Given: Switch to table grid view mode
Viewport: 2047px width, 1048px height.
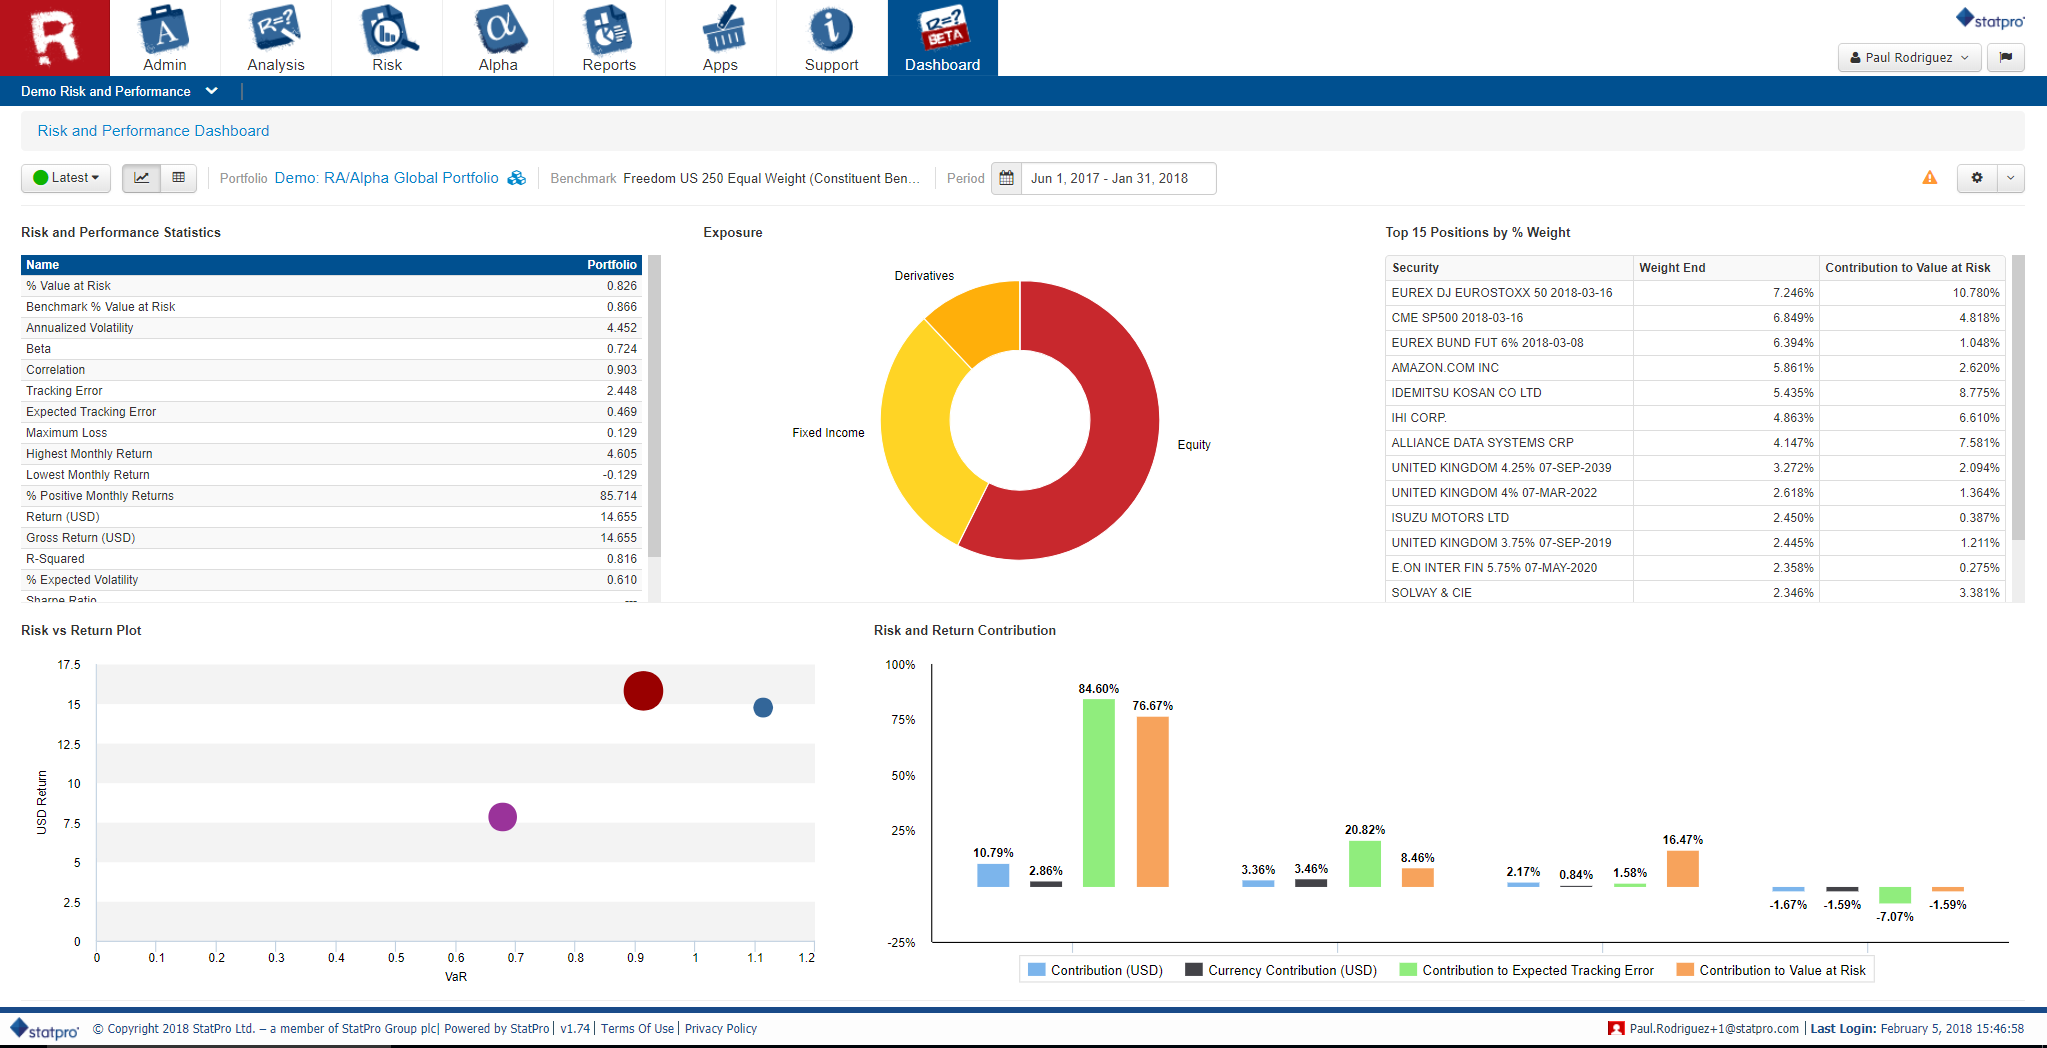Looking at the screenshot, I should click(x=179, y=178).
